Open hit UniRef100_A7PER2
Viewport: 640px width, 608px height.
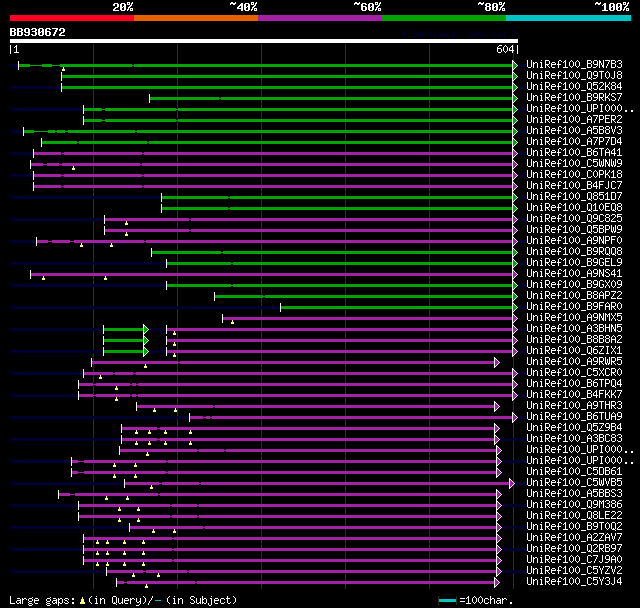click(x=574, y=120)
